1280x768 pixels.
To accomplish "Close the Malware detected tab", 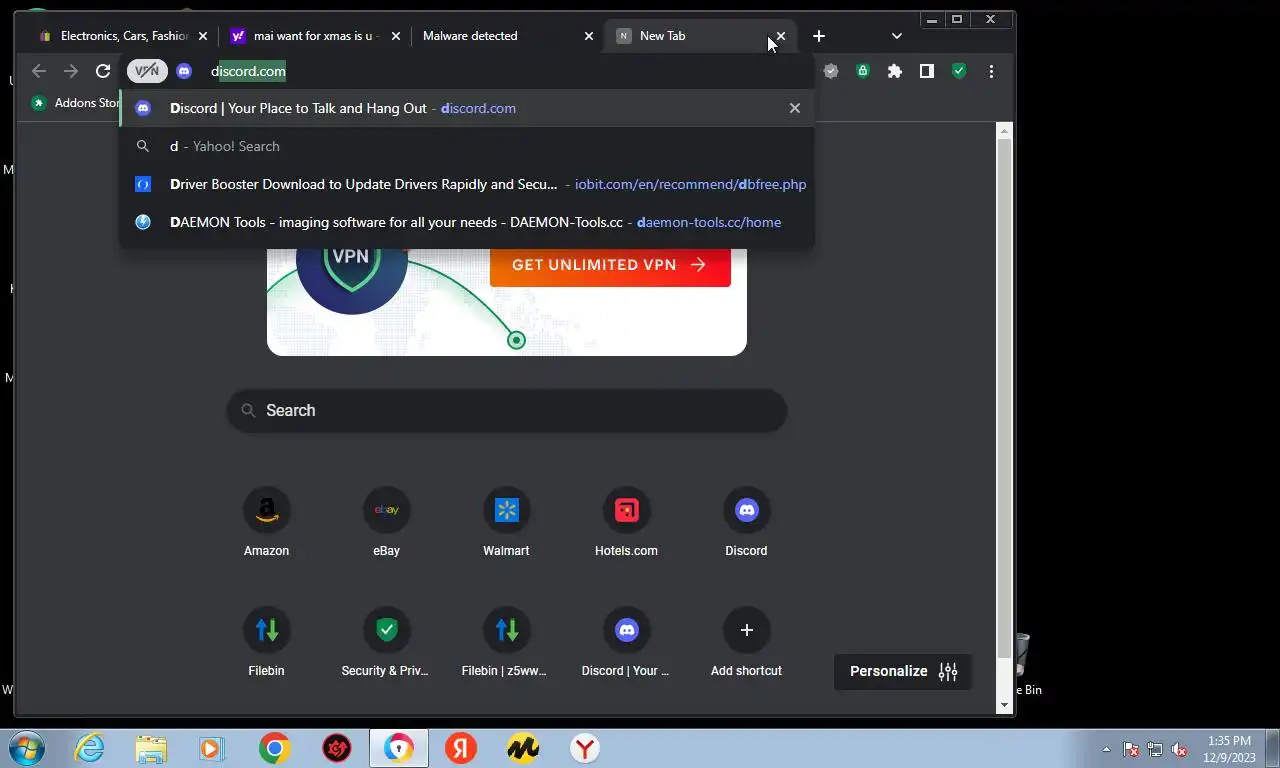I will pos(588,36).
